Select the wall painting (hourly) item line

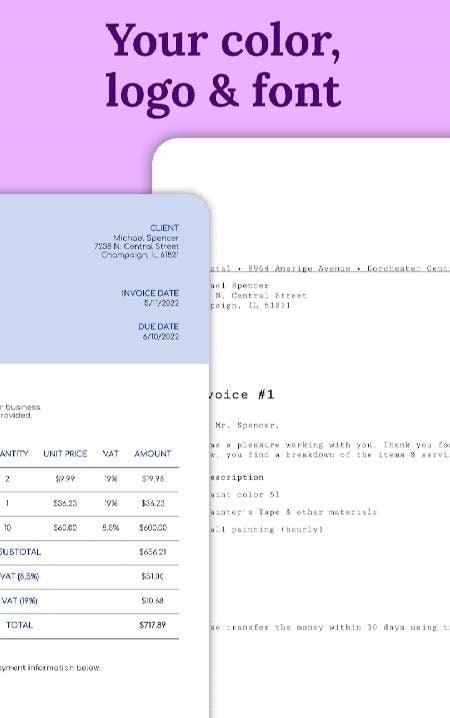[x=266, y=529]
